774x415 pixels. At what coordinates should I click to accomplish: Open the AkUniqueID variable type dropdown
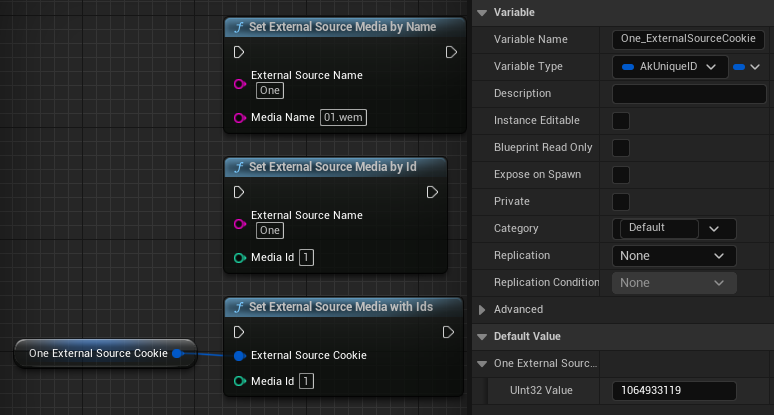coord(669,67)
